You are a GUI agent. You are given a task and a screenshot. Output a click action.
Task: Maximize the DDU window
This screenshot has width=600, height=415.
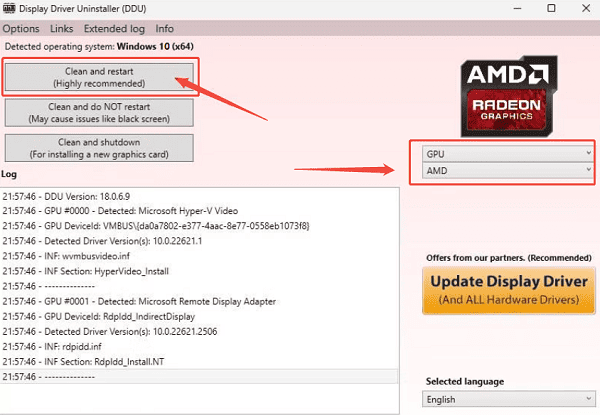[x=550, y=9]
